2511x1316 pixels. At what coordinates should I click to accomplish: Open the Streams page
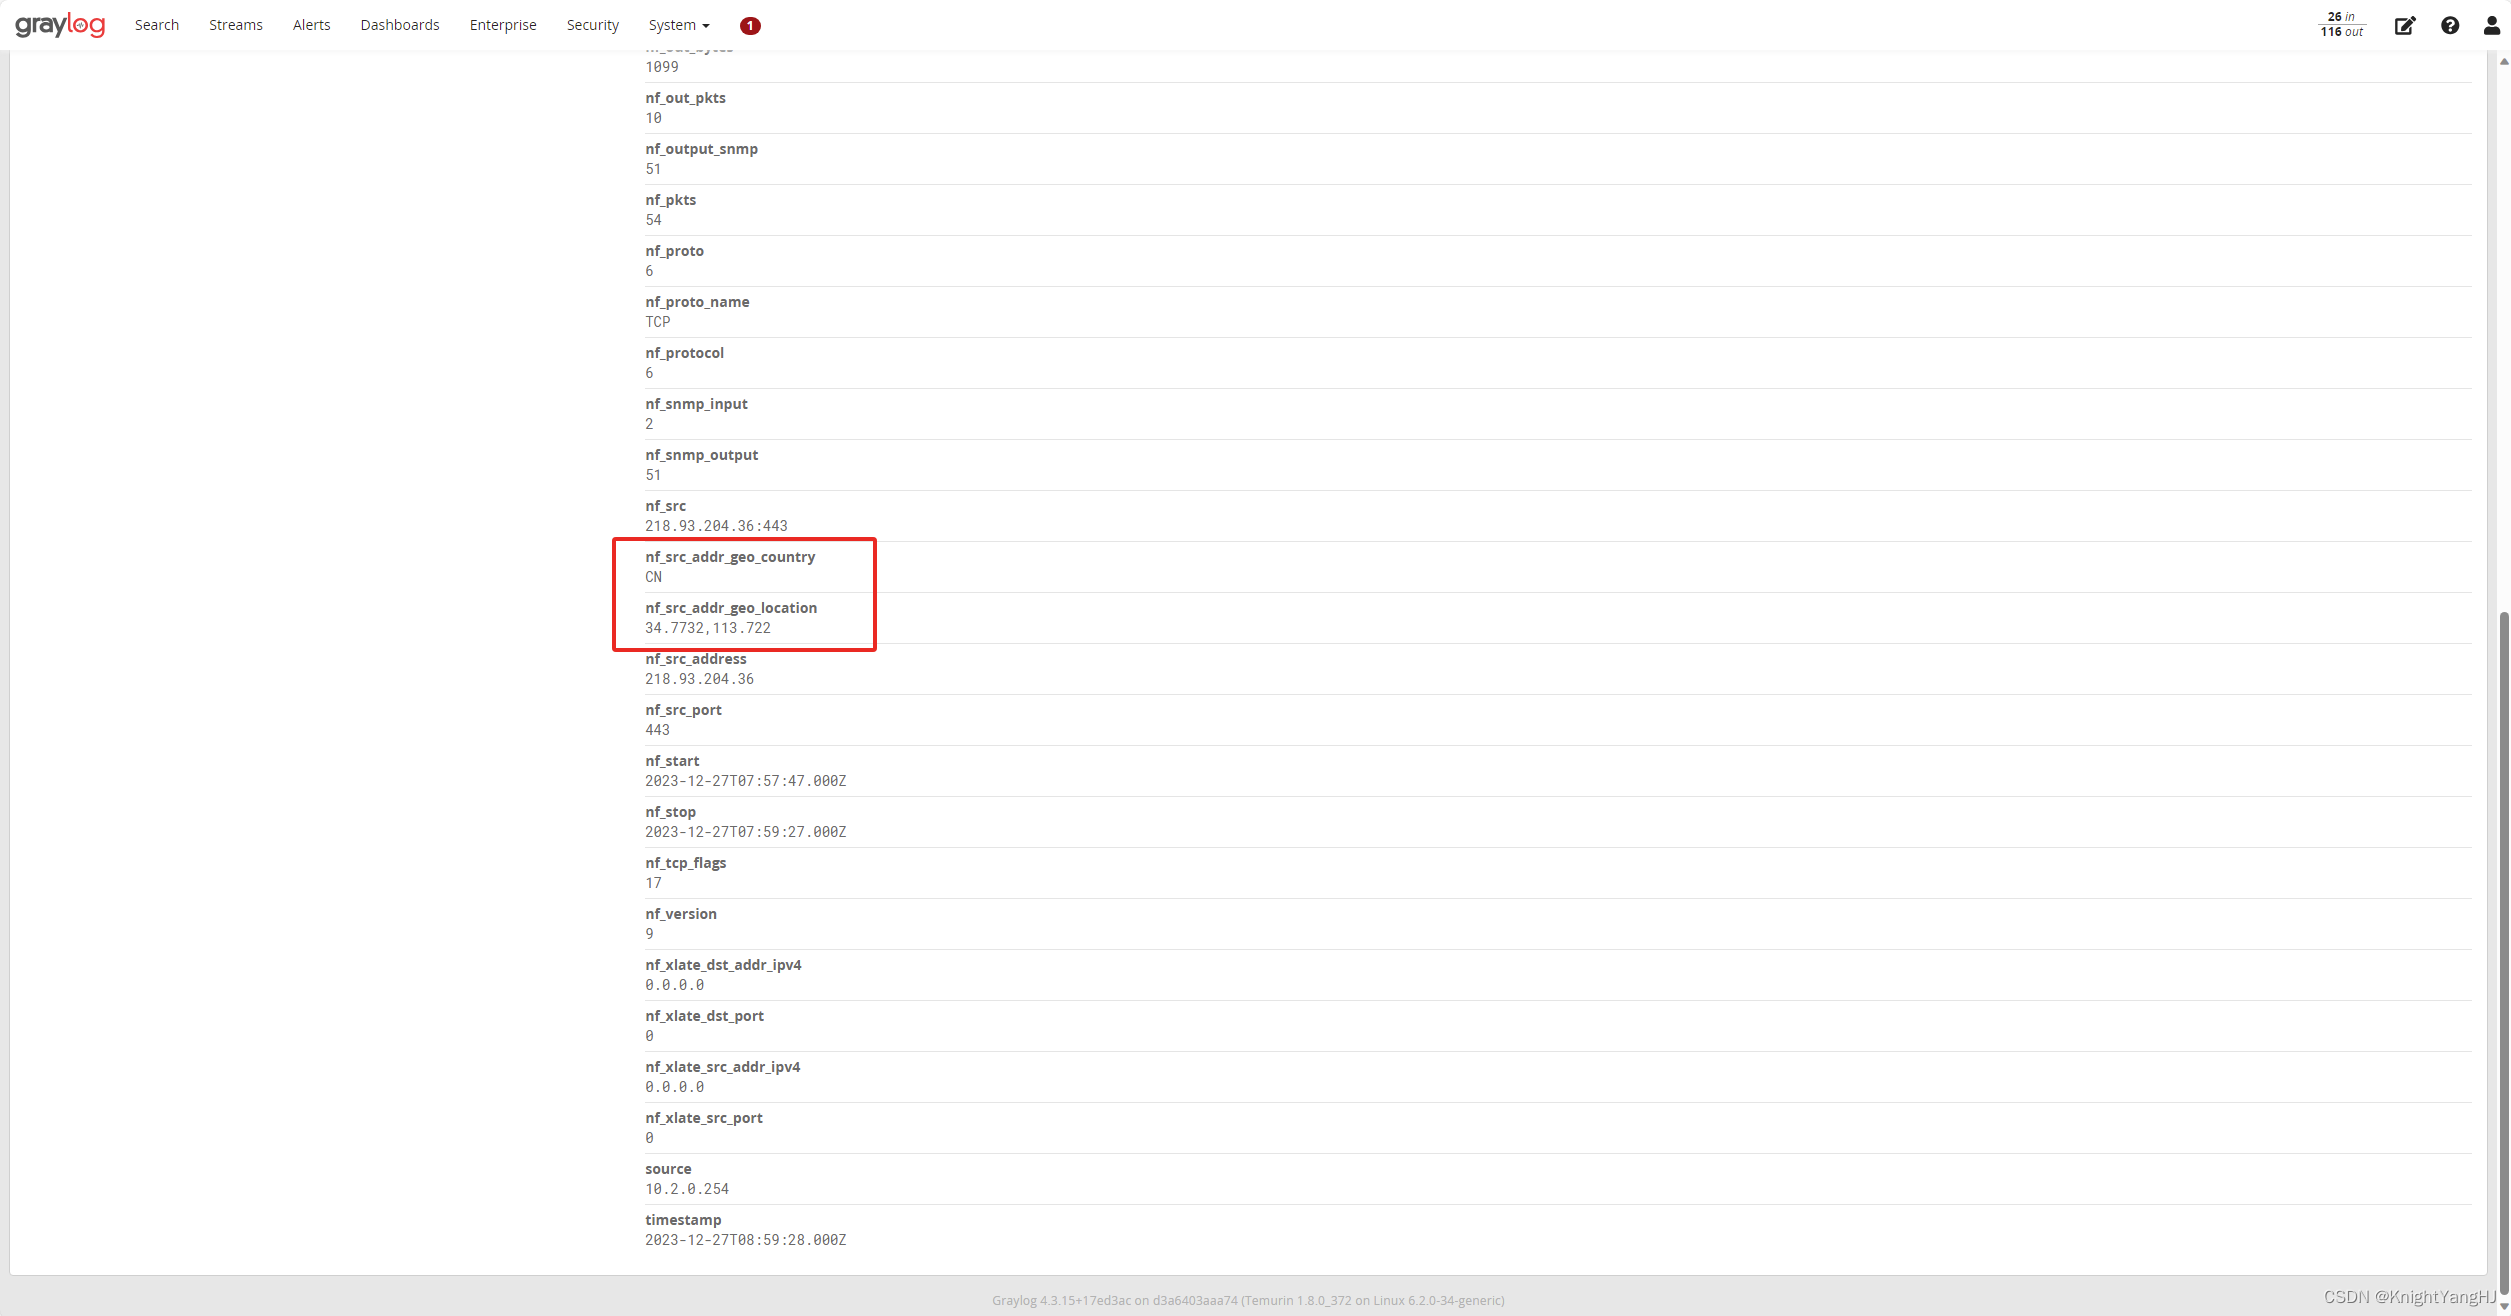tap(236, 25)
